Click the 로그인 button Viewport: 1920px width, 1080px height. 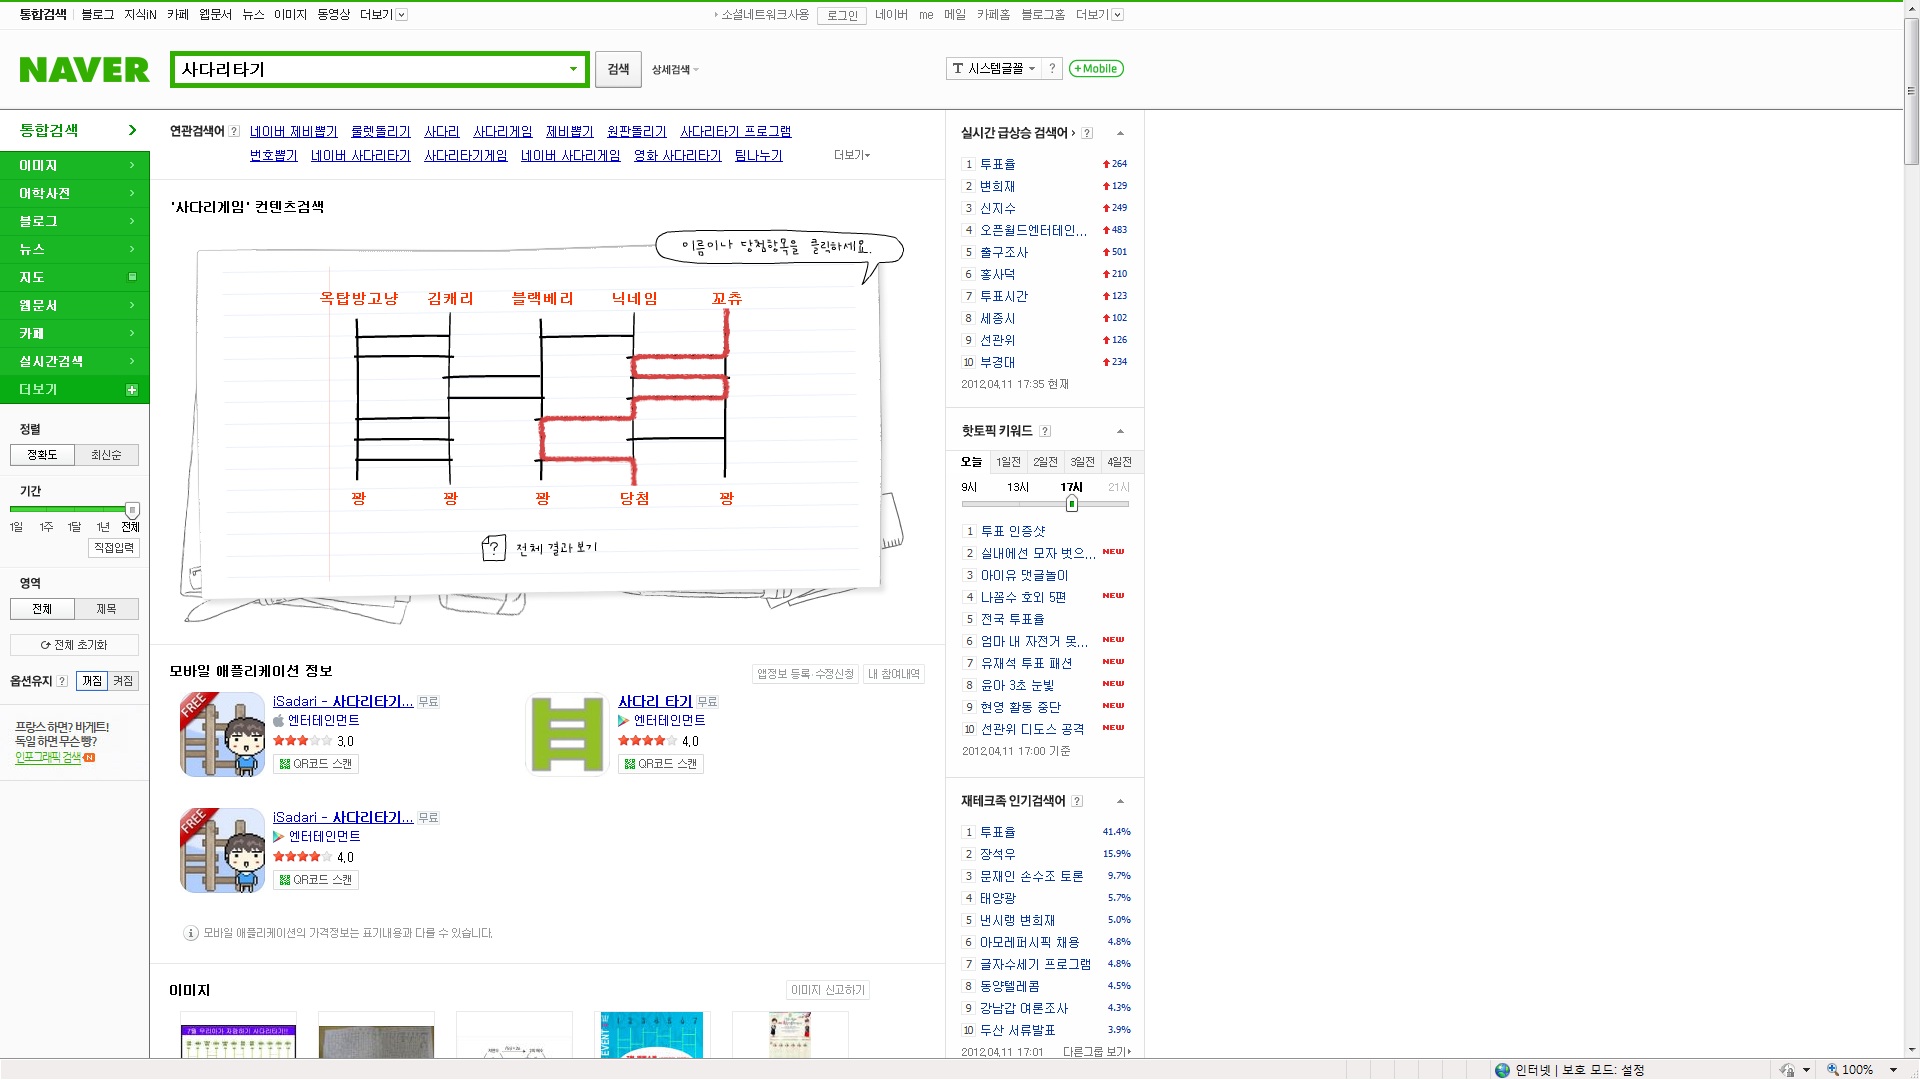click(842, 15)
